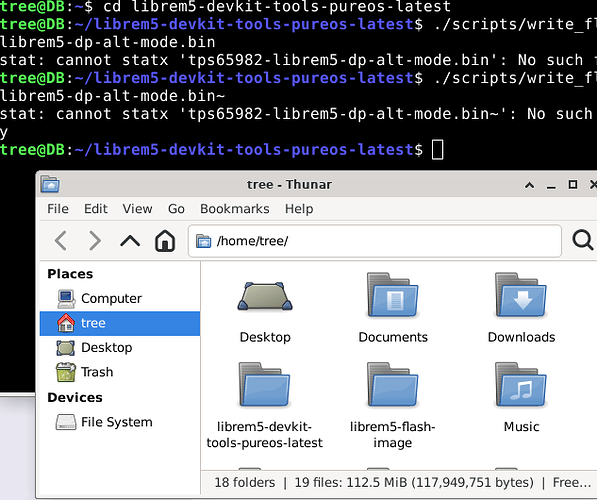Open the Desktop folder icon in the file view
This screenshot has width=597, height=500.
265,297
